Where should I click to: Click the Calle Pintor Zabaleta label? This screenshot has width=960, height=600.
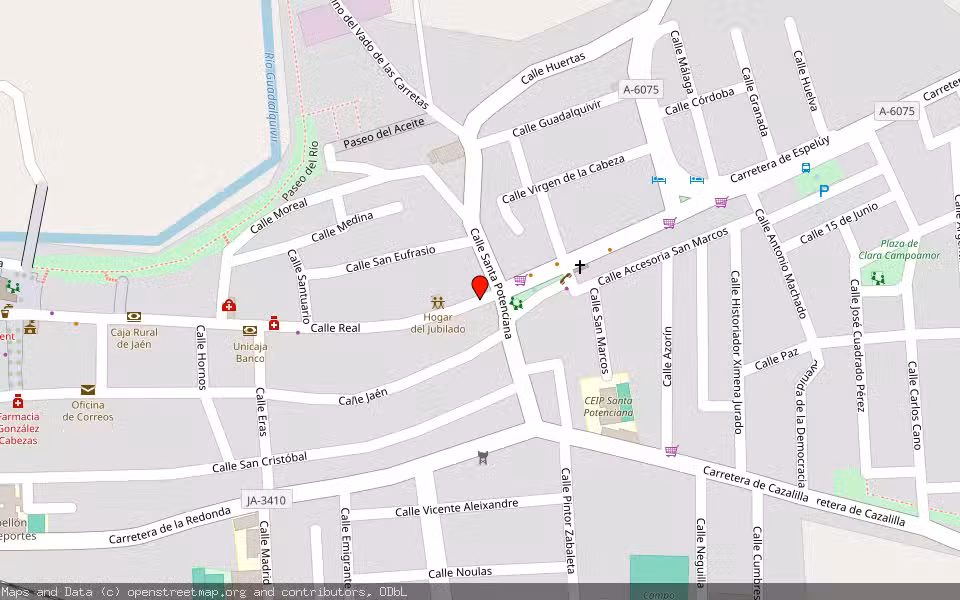(568, 521)
